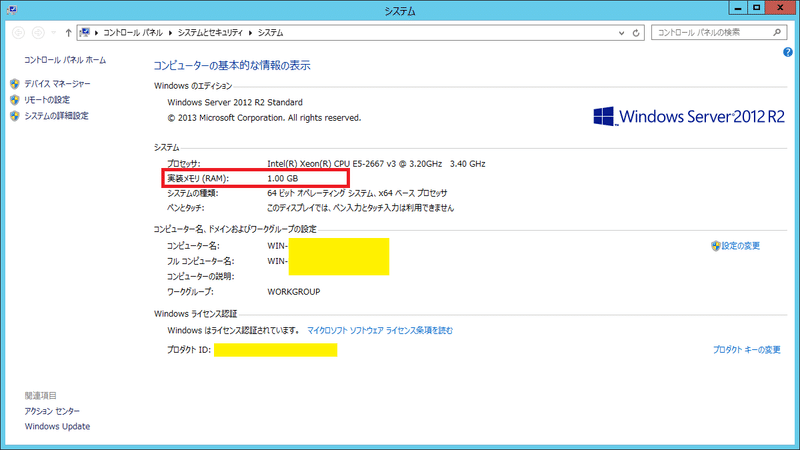
Task: Click the Forward navigation arrow
Action: 38,33
